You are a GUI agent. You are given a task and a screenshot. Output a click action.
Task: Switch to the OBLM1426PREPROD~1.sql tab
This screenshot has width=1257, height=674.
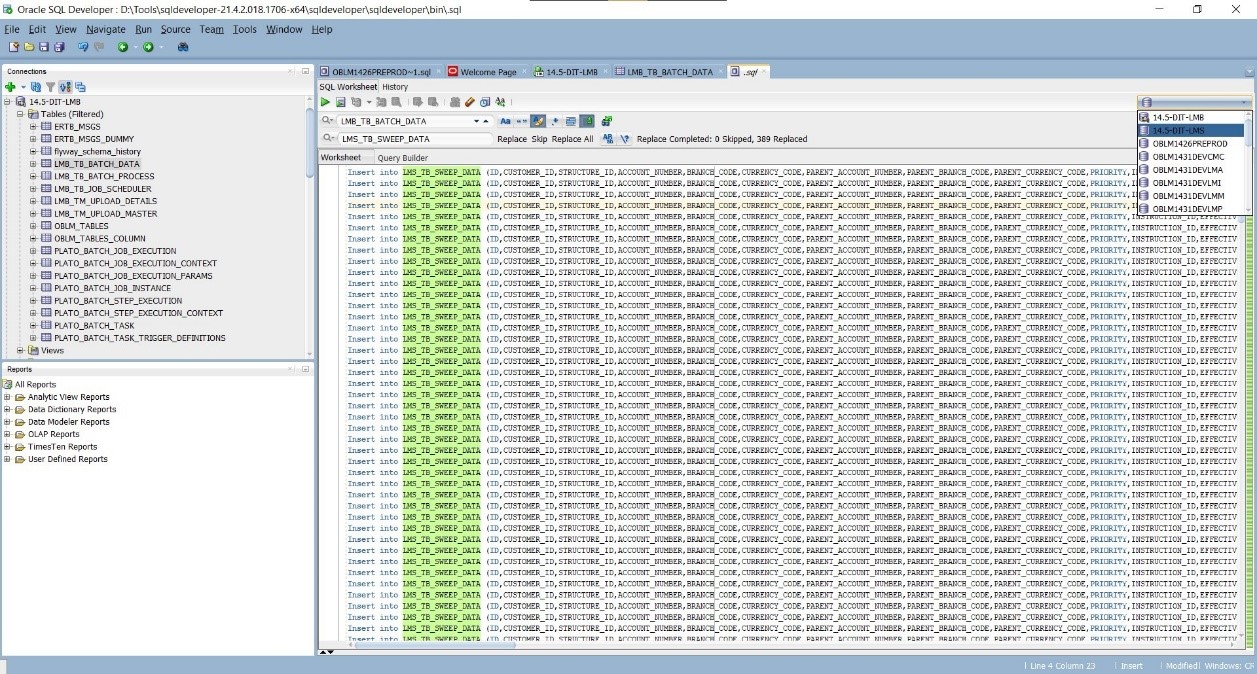(x=381, y=72)
